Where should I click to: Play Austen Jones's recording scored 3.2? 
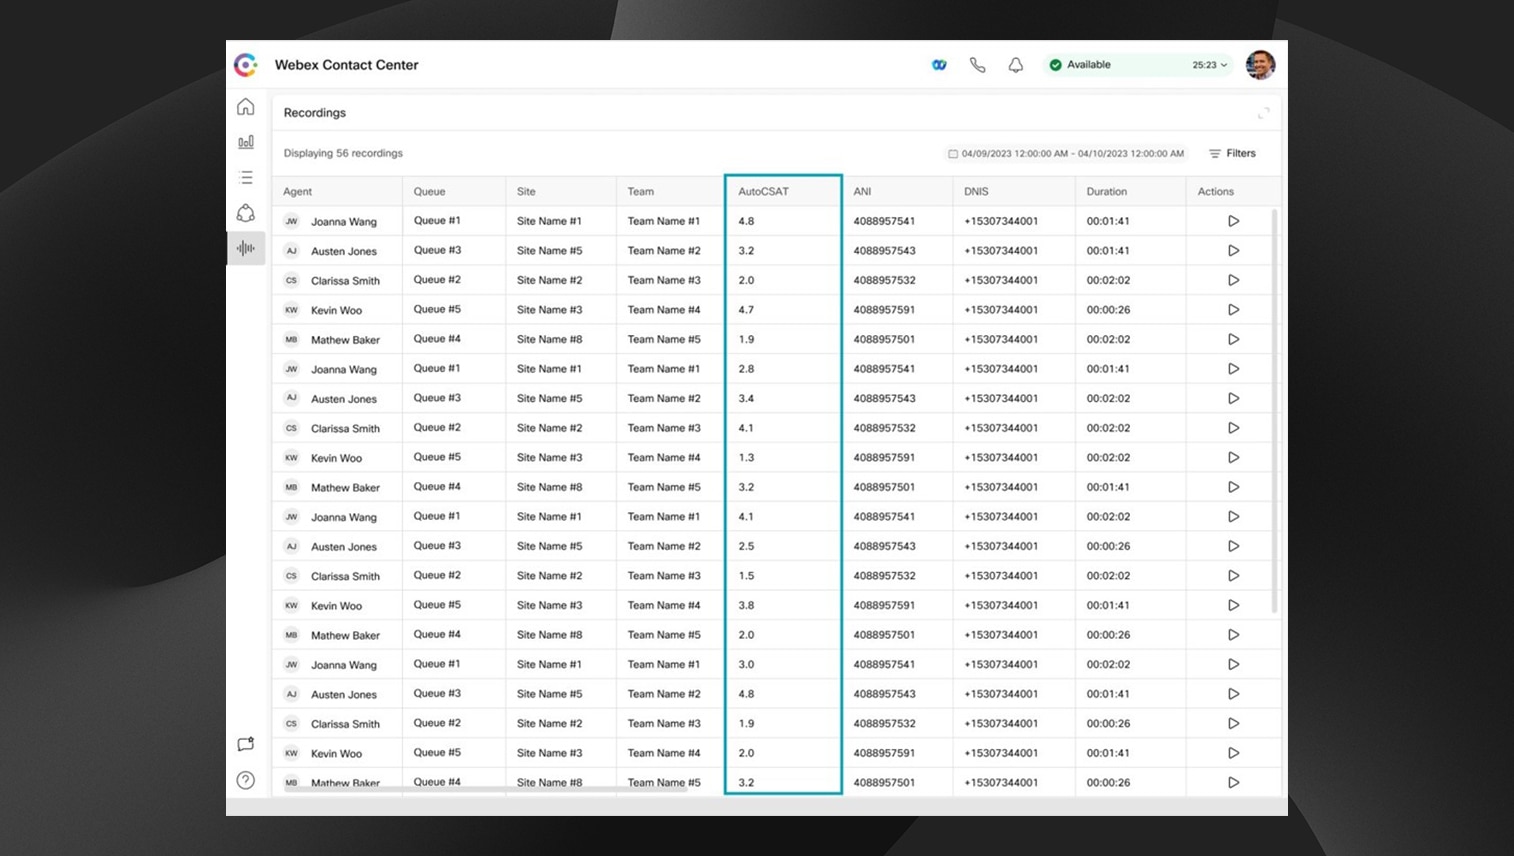1234,251
